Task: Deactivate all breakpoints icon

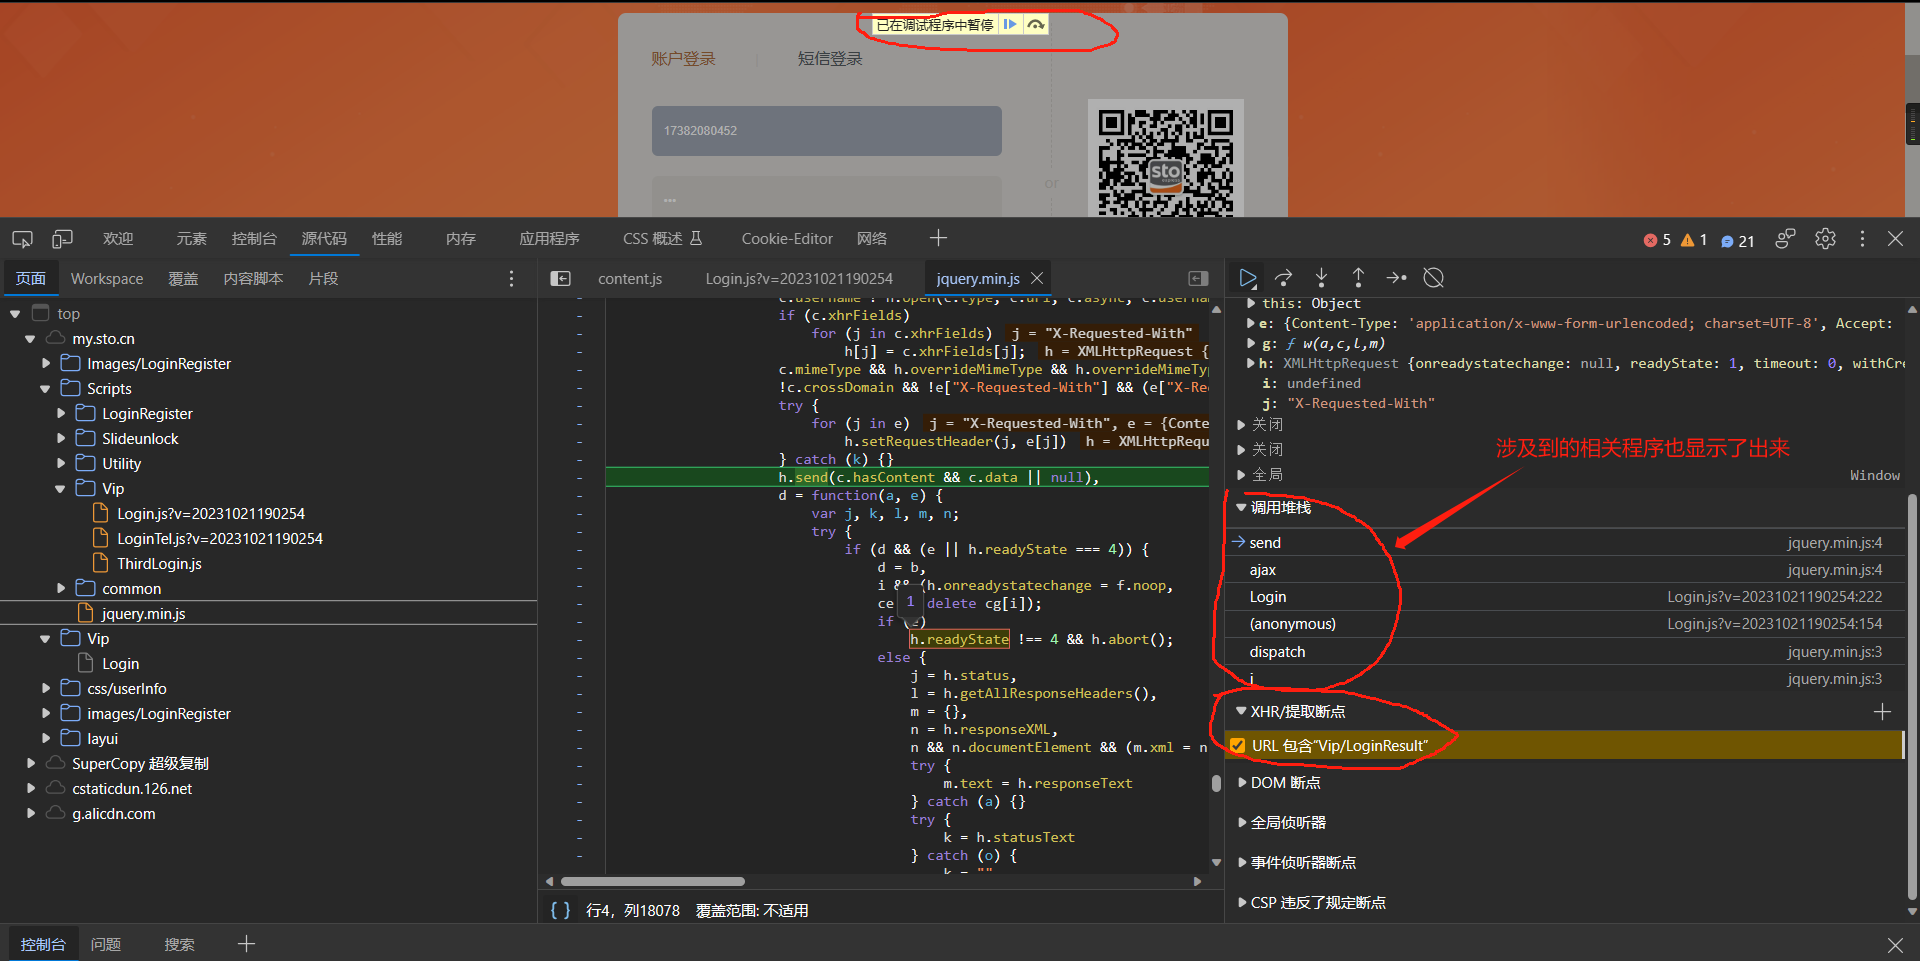Action: pos(1433,278)
